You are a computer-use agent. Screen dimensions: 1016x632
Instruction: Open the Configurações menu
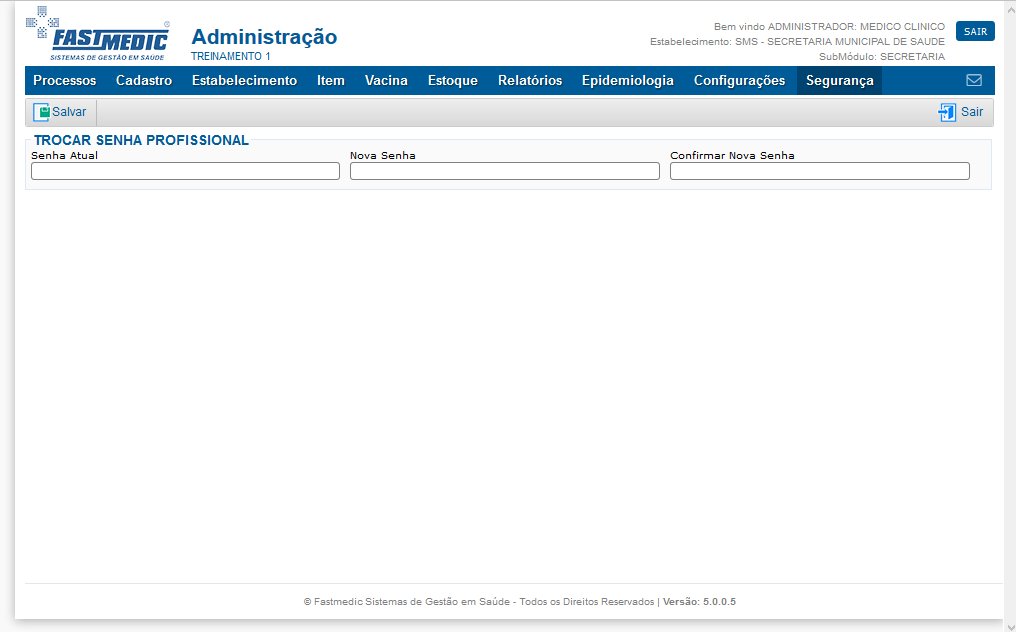coord(739,80)
